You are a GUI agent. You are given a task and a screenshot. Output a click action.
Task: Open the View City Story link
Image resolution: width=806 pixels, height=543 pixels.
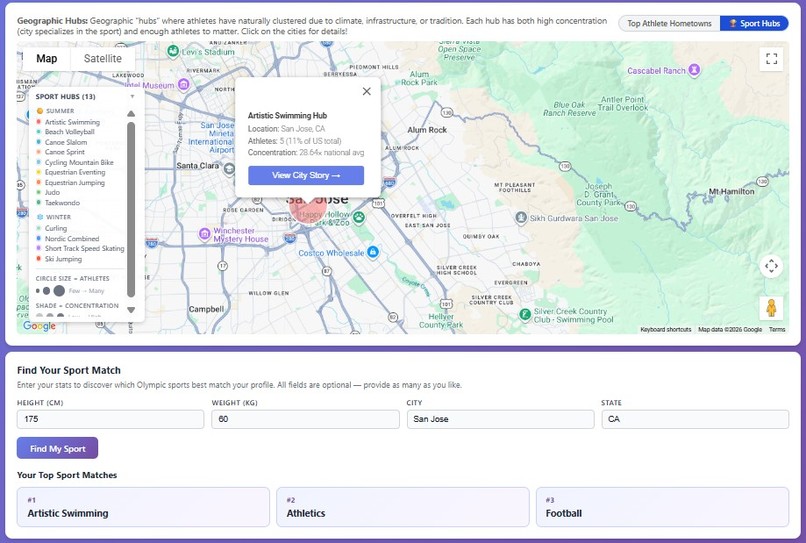pyautogui.click(x=306, y=175)
